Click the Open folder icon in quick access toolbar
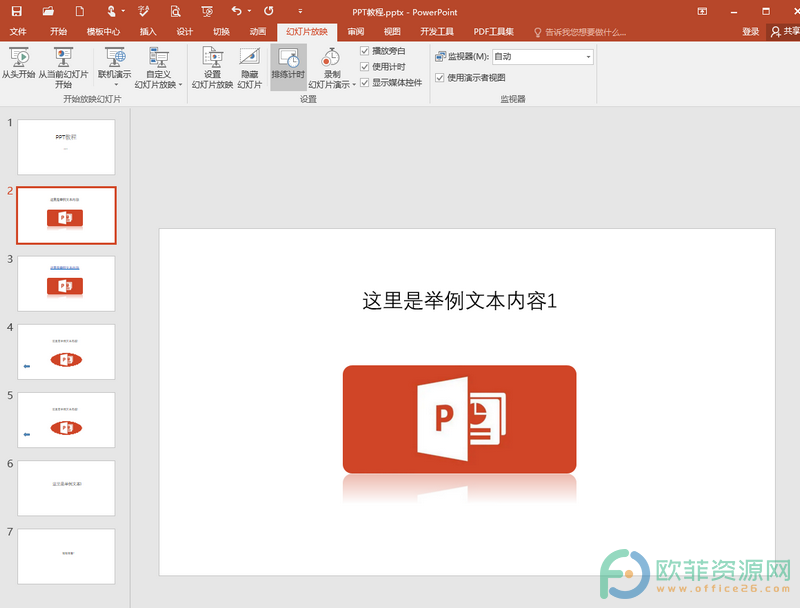 (x=48, y=11)
